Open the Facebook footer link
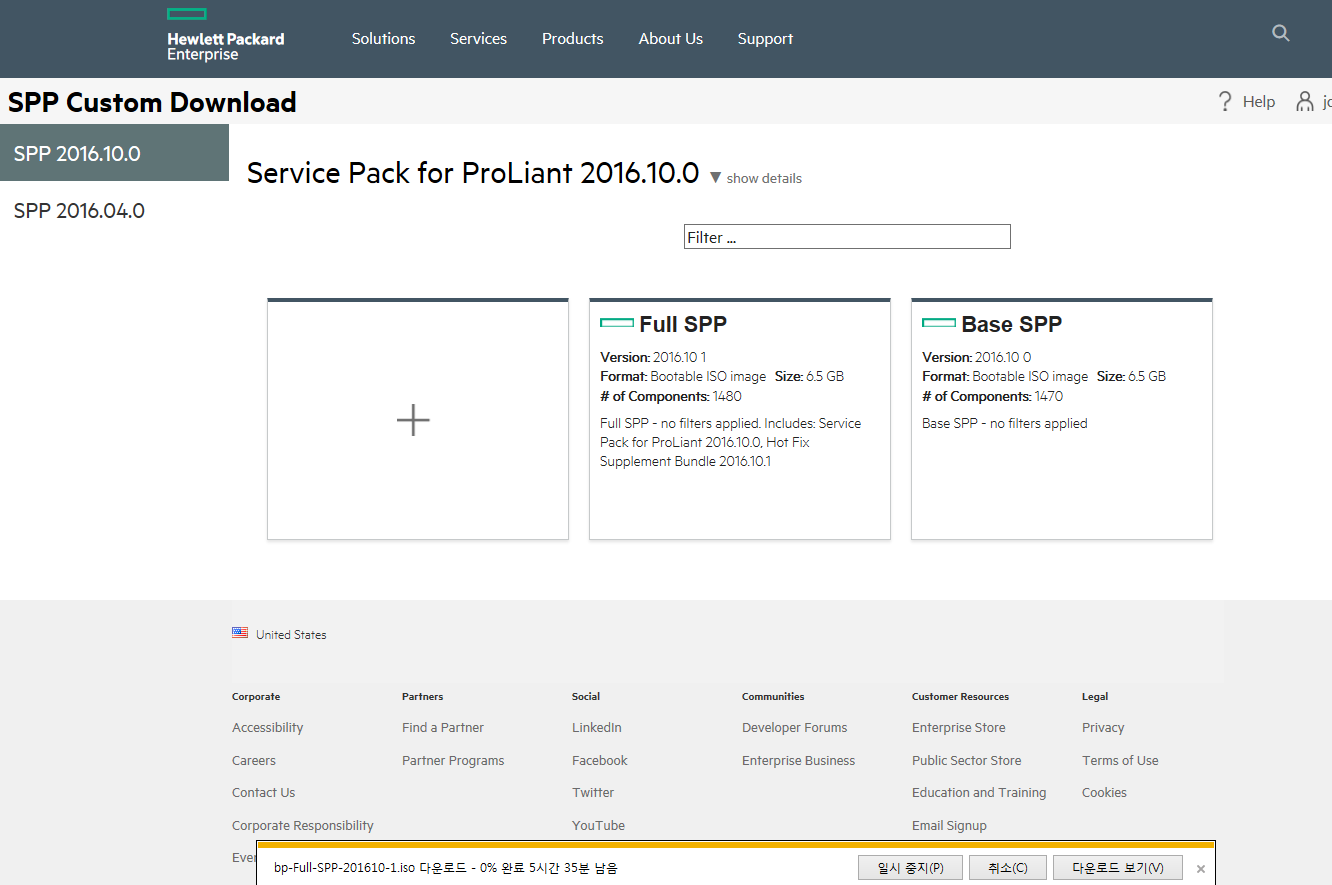1332x885 pixels. [x=600, y=761]
